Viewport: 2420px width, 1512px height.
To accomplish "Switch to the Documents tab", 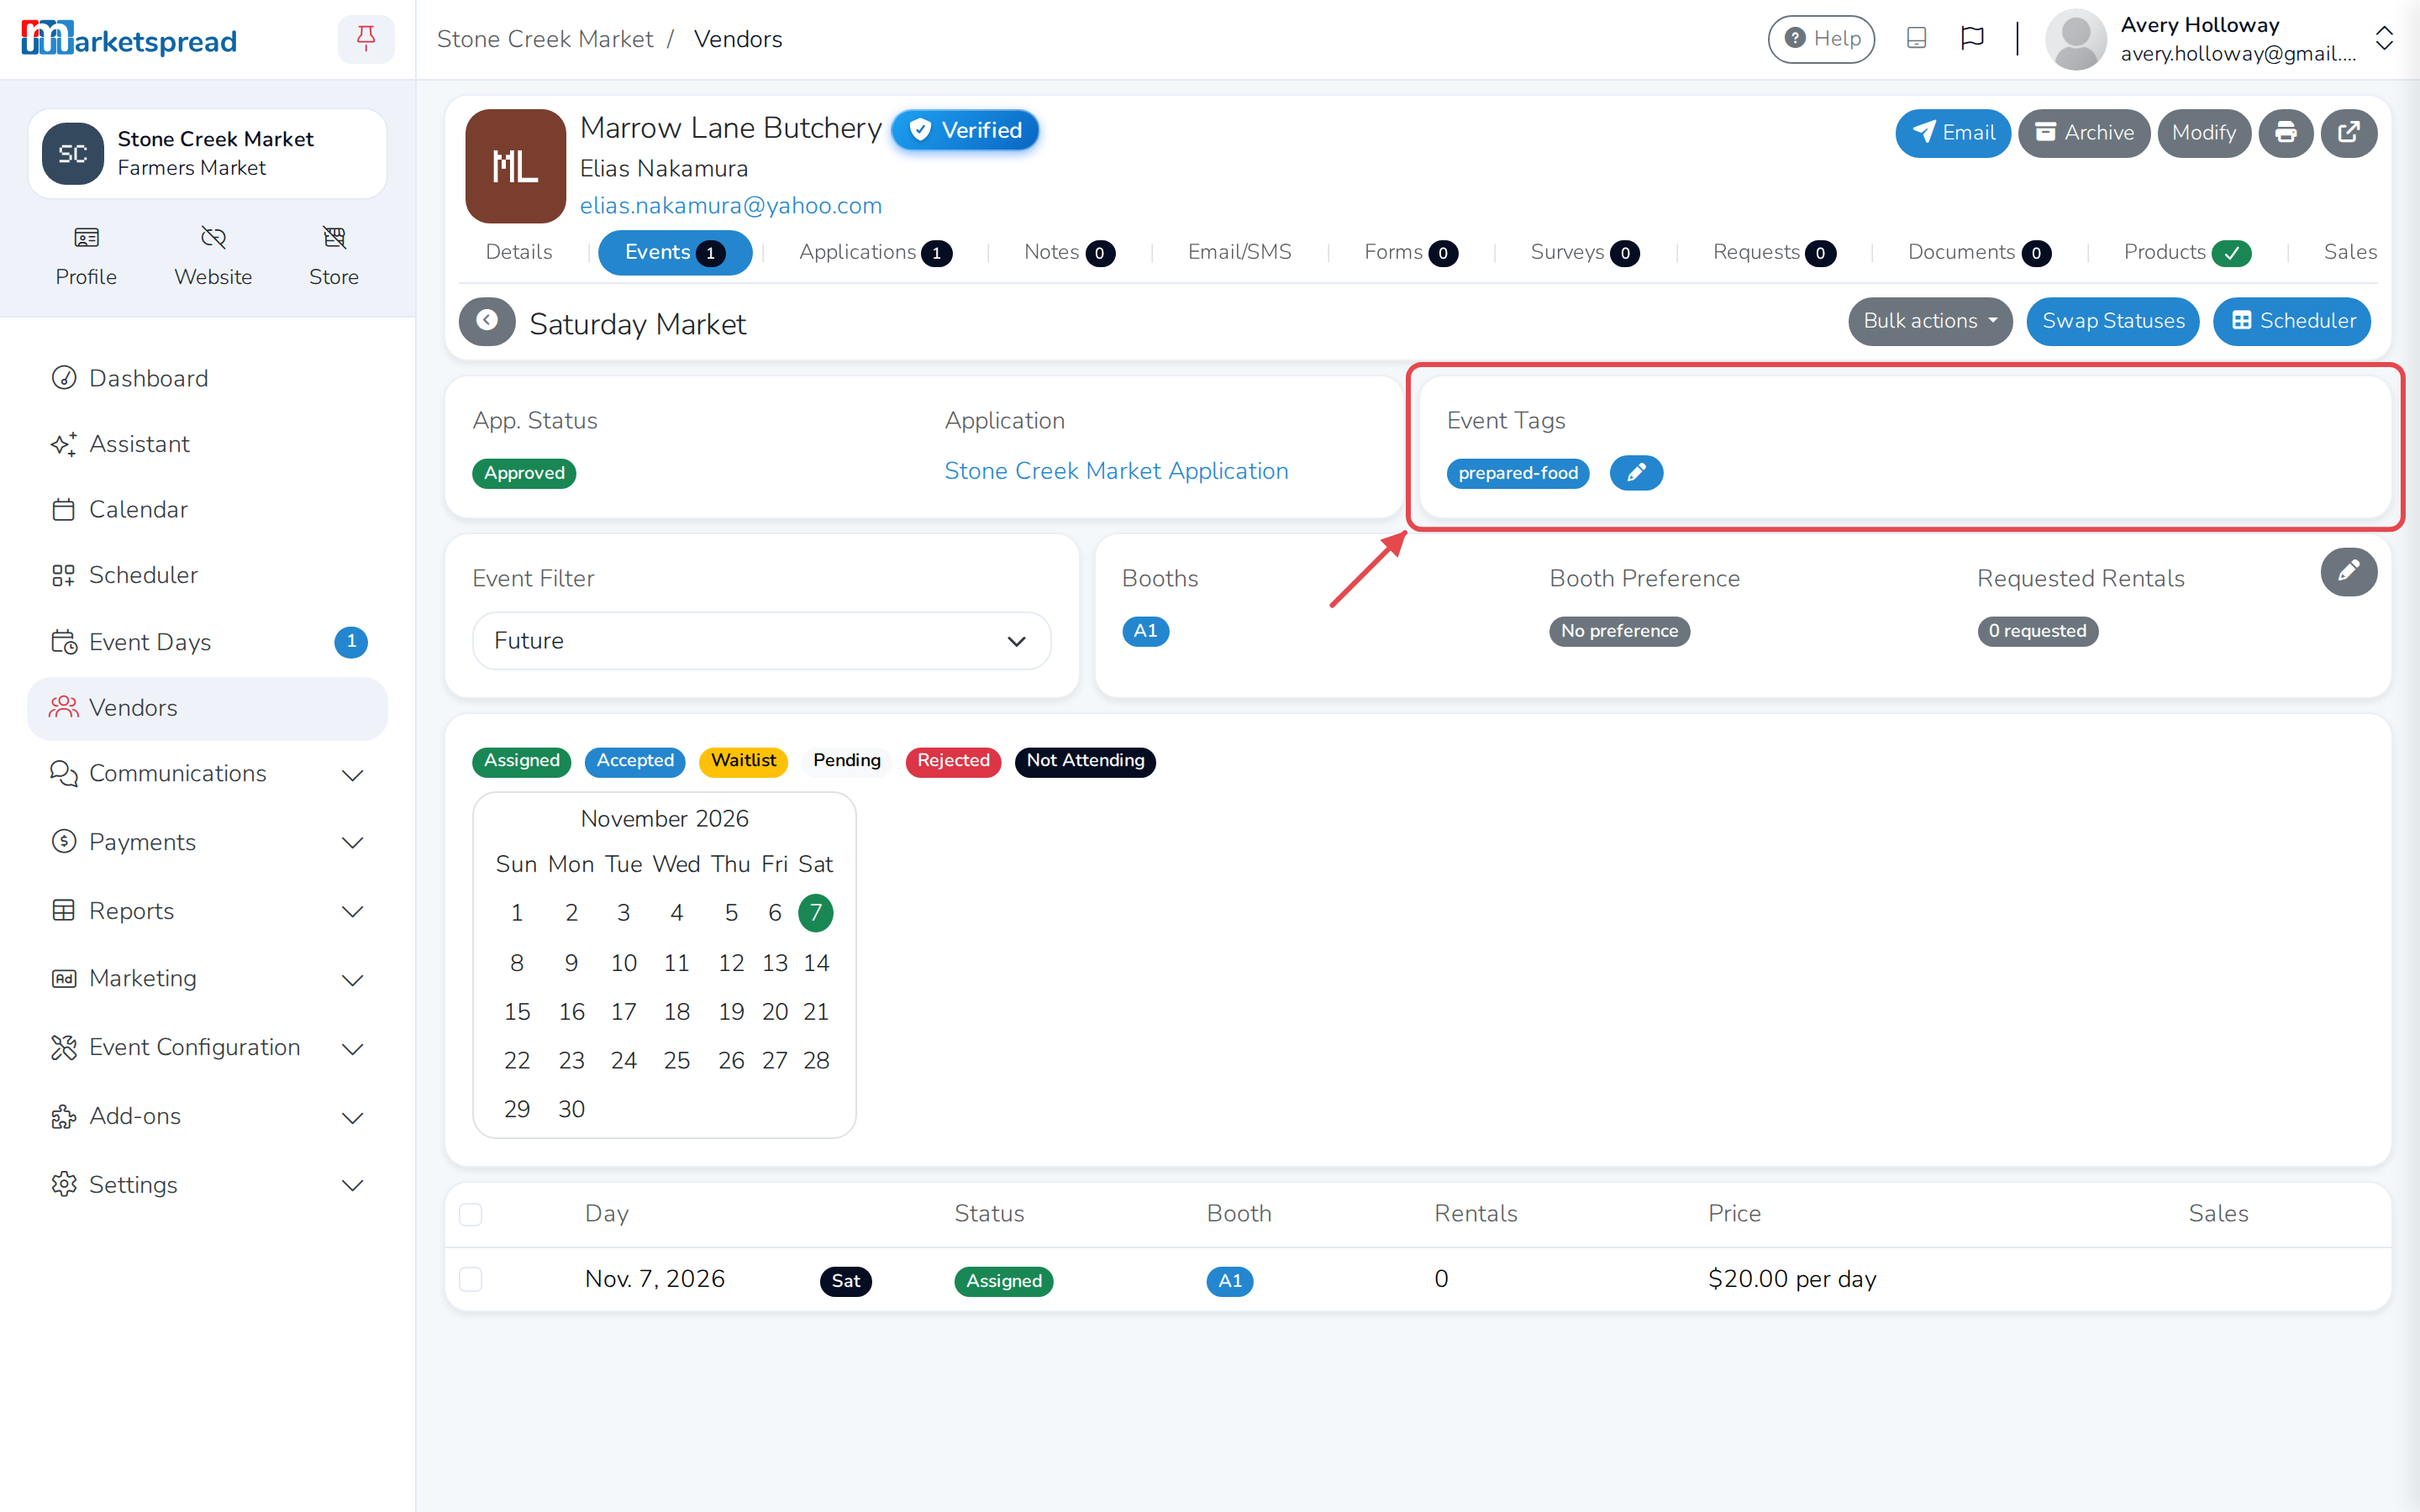I will click(x=1979, y=252).
